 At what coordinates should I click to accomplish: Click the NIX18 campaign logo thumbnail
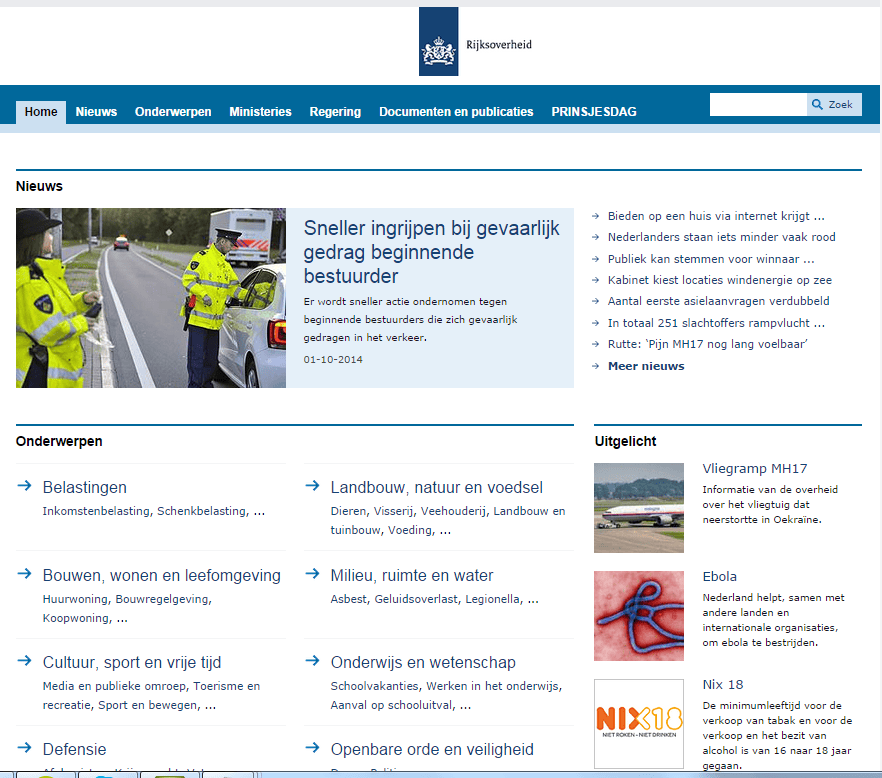639,724
